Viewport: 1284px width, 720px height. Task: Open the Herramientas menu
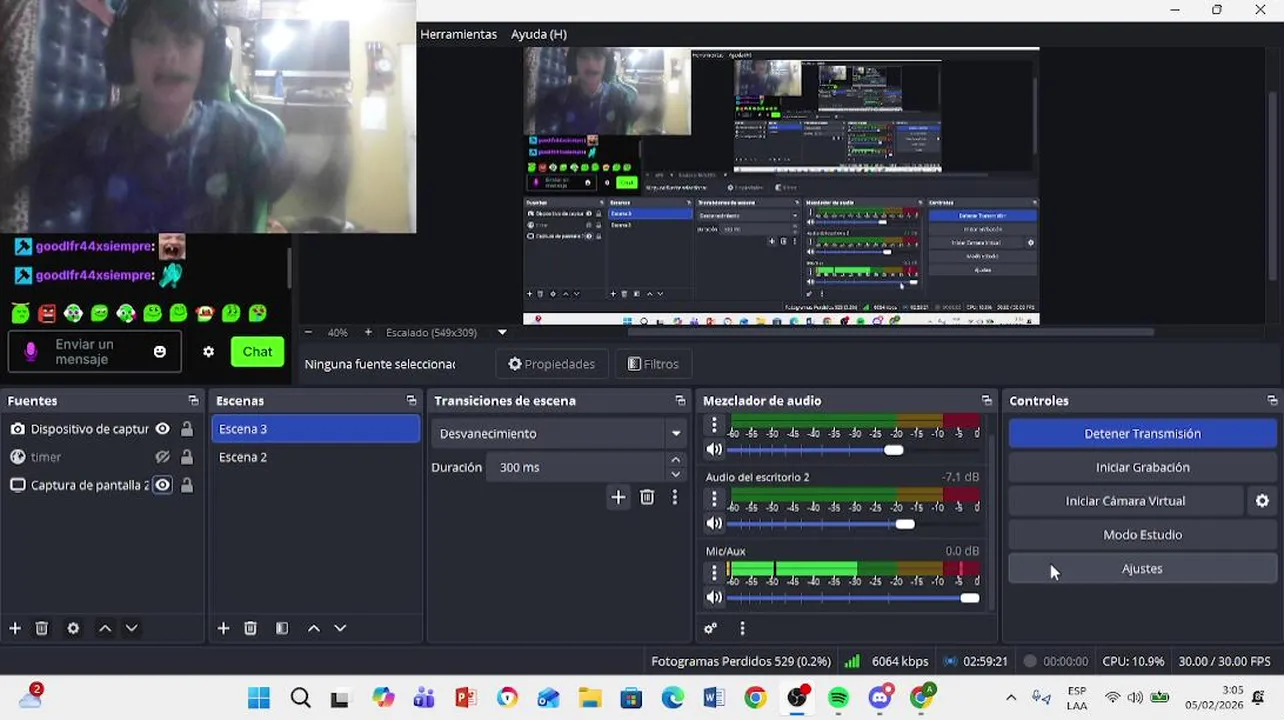click(458, 34)
